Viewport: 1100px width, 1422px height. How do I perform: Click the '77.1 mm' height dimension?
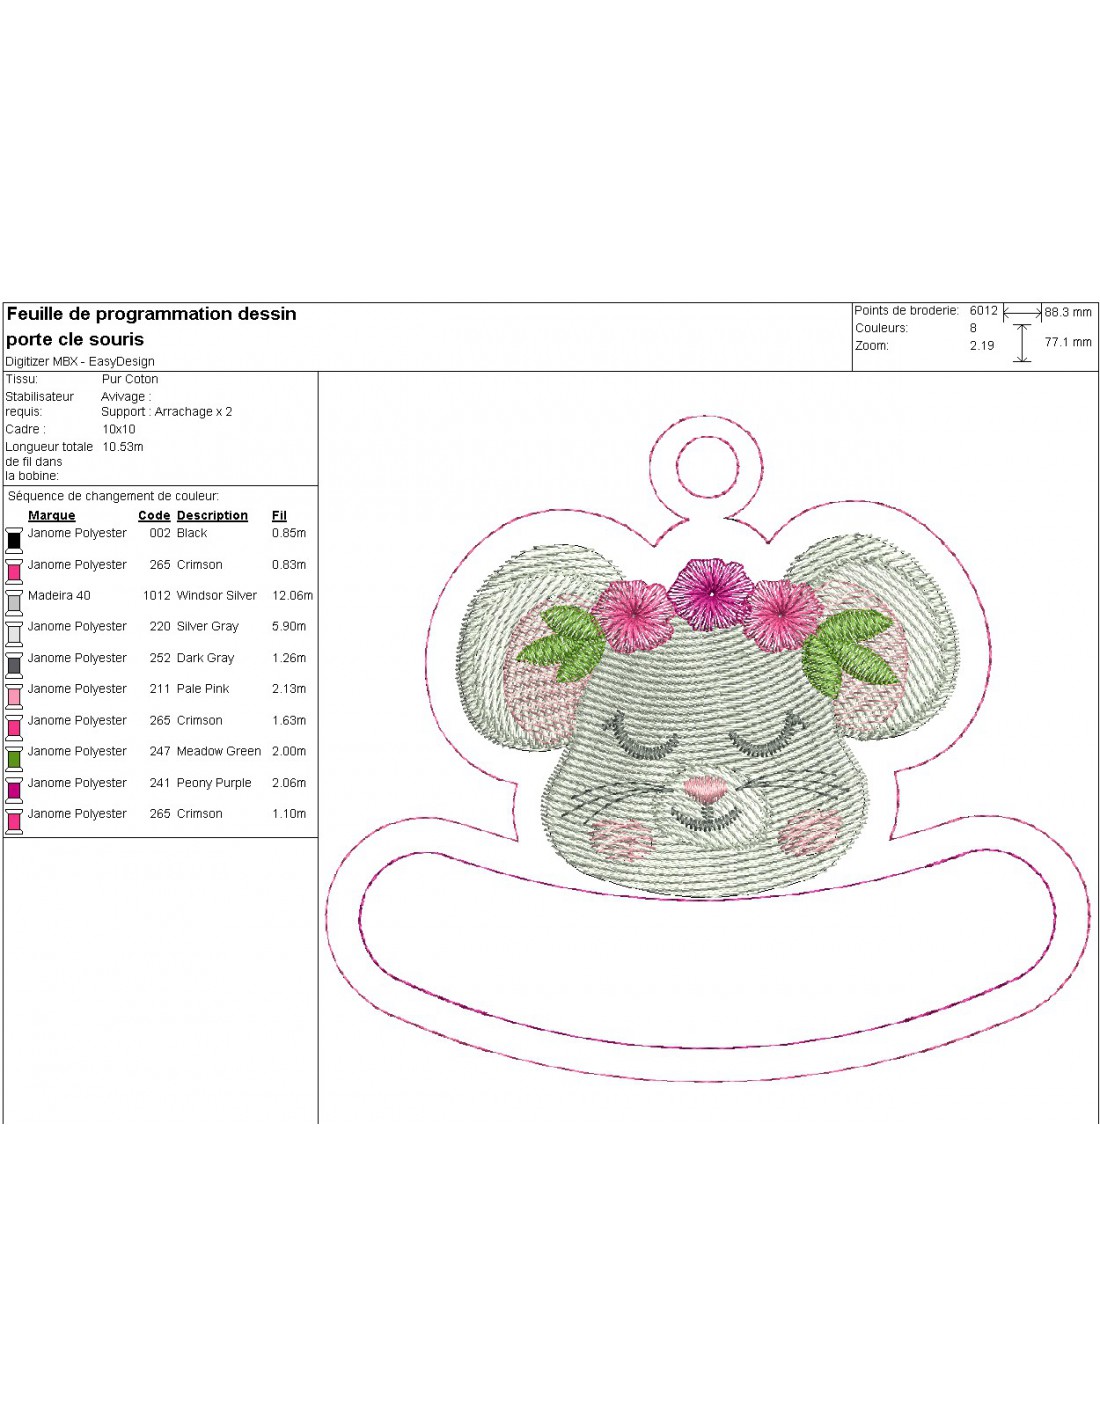point(1068,342)
